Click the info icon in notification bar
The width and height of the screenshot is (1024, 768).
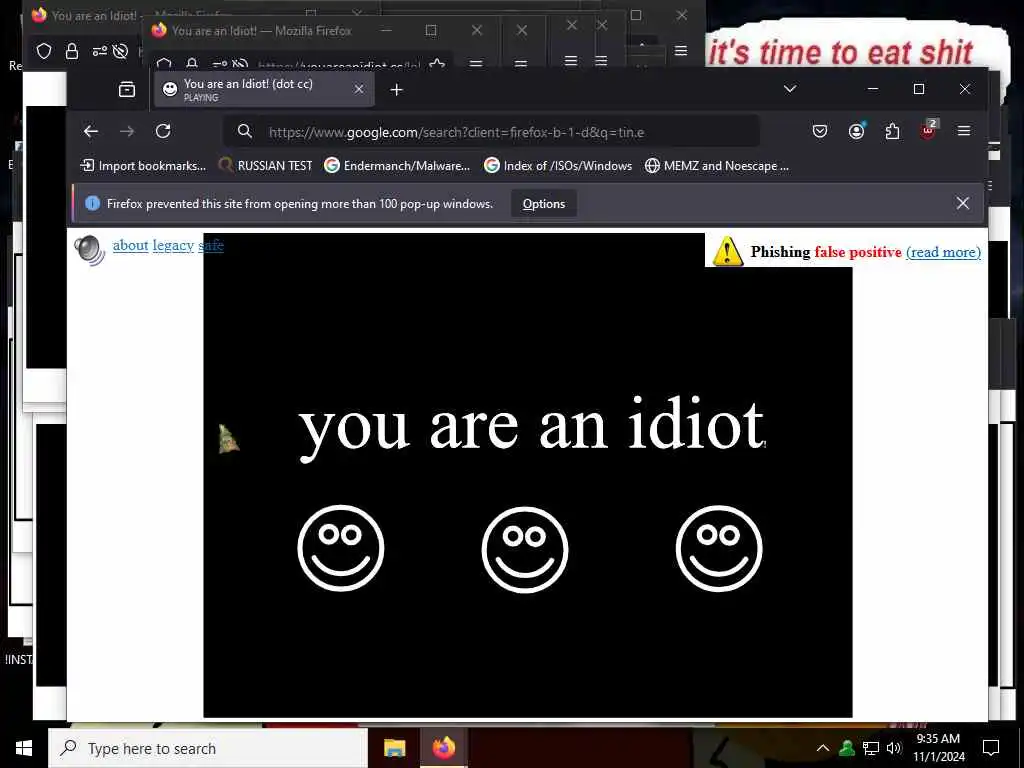(93, 203)
